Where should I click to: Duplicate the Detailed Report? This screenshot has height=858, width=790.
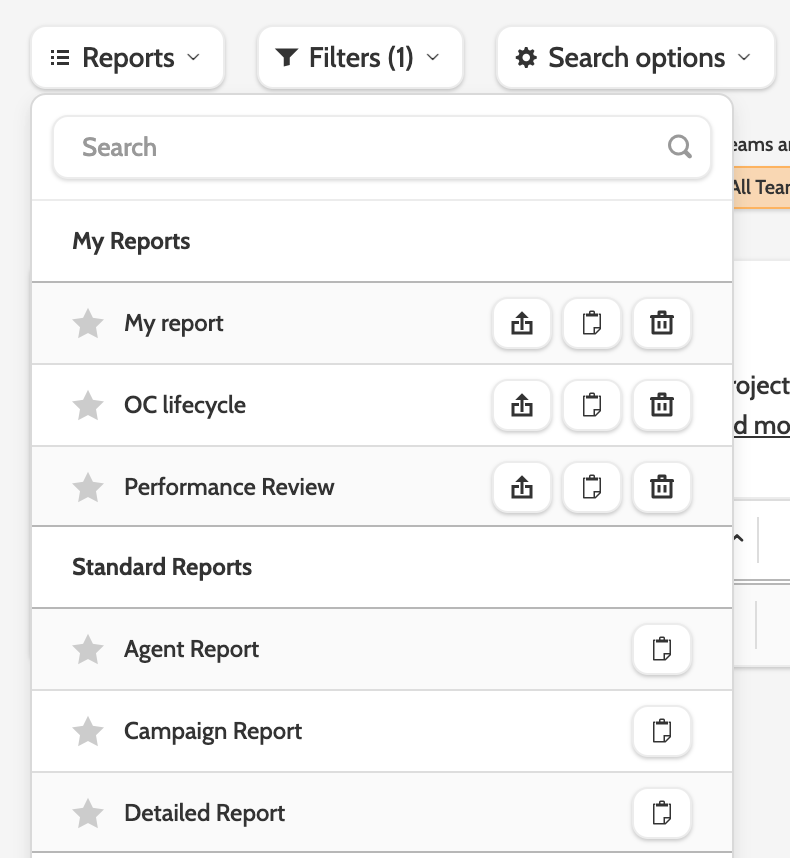coord(662,813)
